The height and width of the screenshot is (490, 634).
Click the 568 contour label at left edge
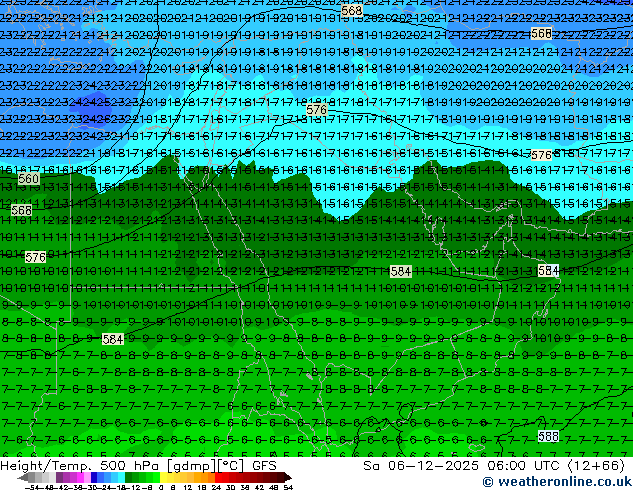[x=21, y=210]
